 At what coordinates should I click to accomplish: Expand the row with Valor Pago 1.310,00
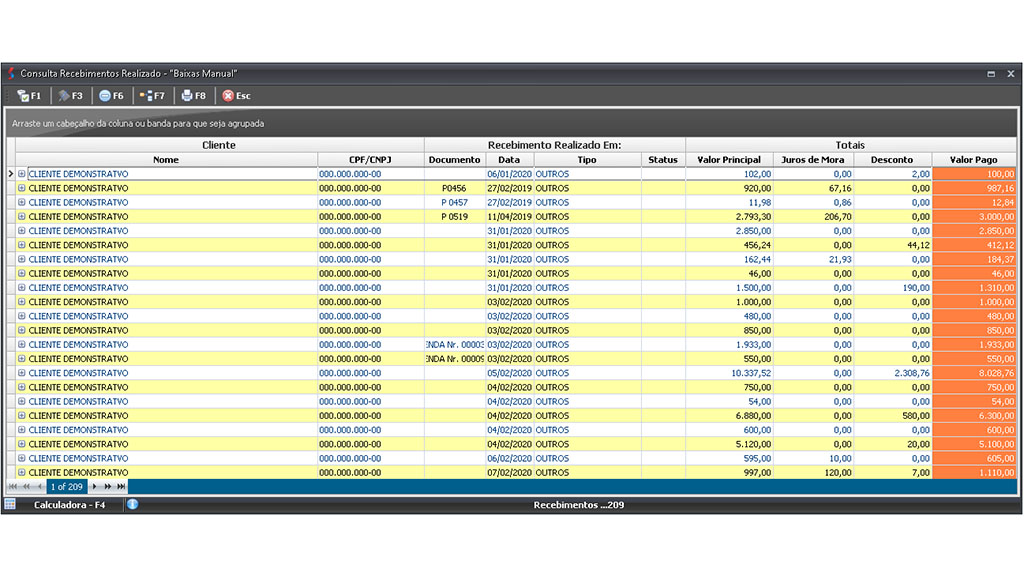click(x=22, y=287)
